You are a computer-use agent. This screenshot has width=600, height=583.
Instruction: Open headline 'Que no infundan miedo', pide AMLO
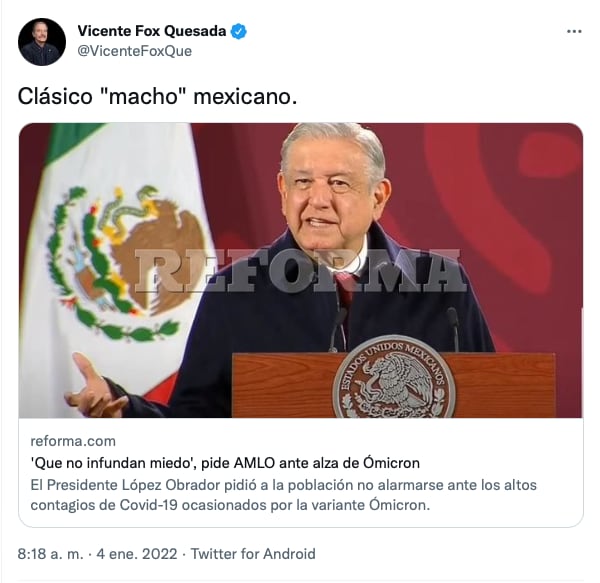[225, 463]
